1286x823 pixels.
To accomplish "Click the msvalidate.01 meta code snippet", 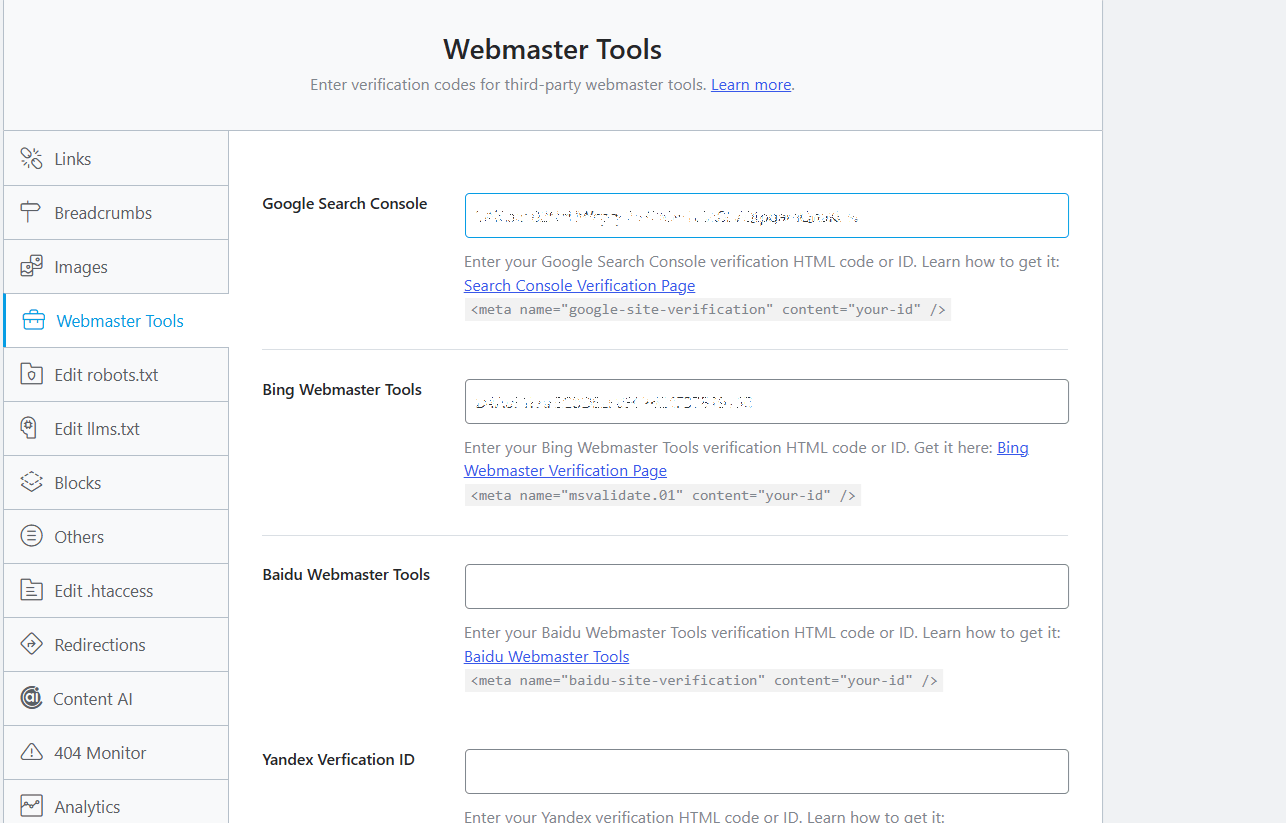I will pos(662,495).
